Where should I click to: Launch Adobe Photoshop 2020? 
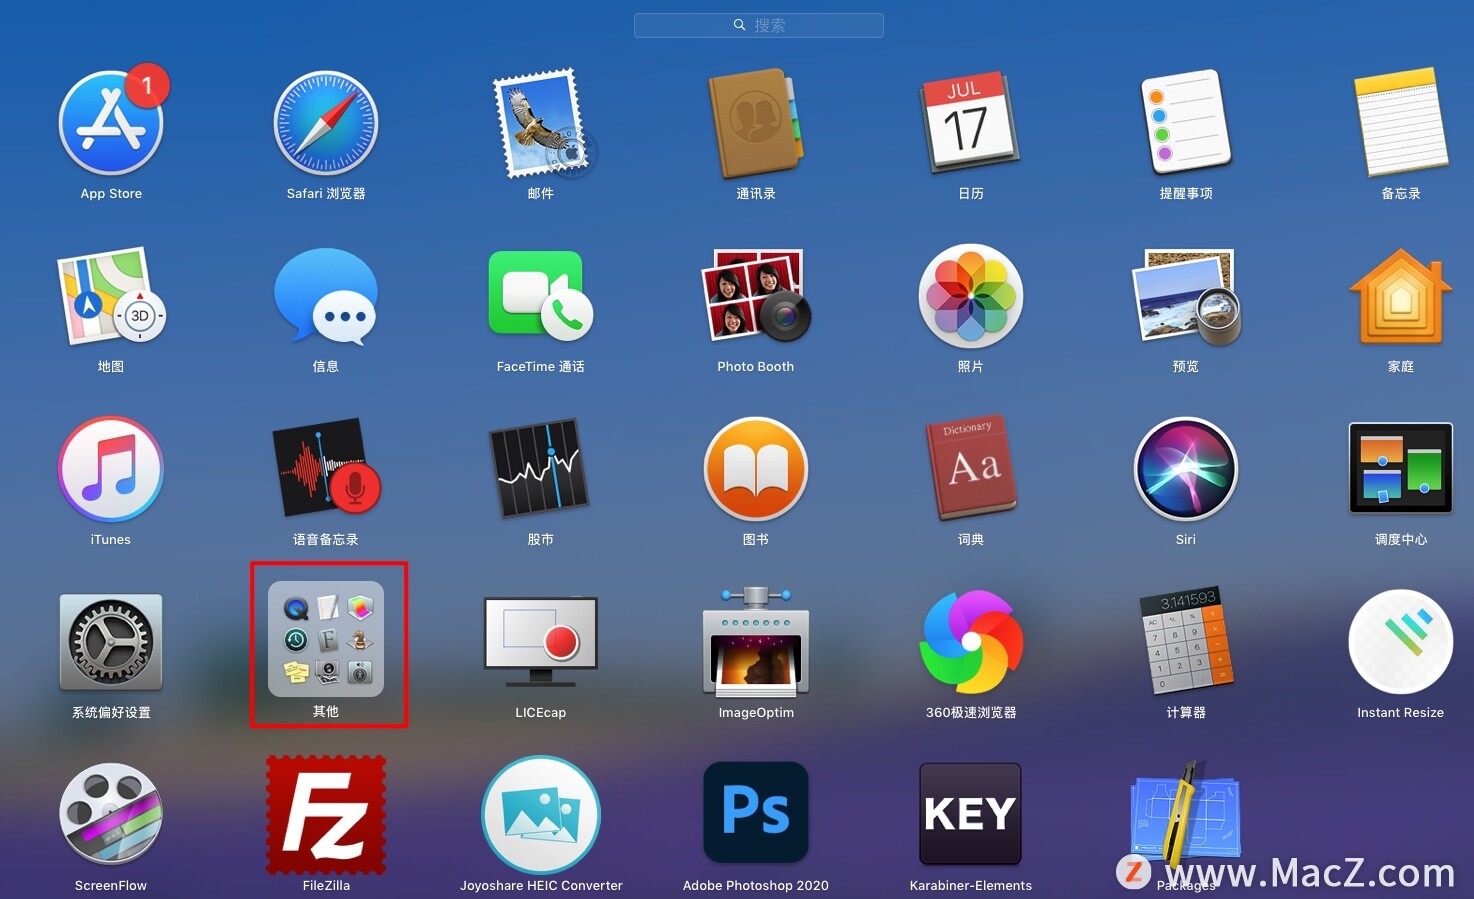pos(756,813)
